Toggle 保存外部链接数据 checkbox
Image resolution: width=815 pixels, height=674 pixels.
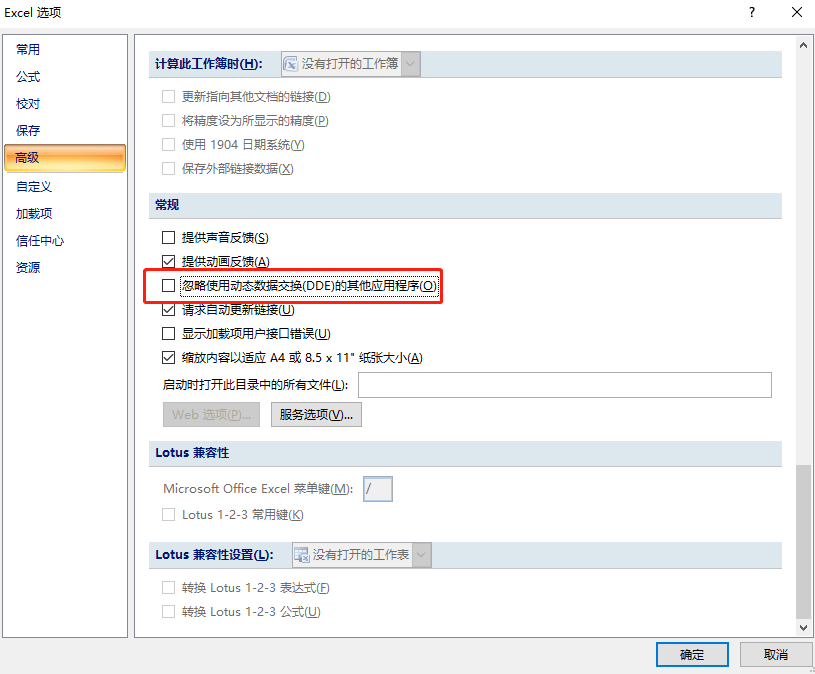168,168
